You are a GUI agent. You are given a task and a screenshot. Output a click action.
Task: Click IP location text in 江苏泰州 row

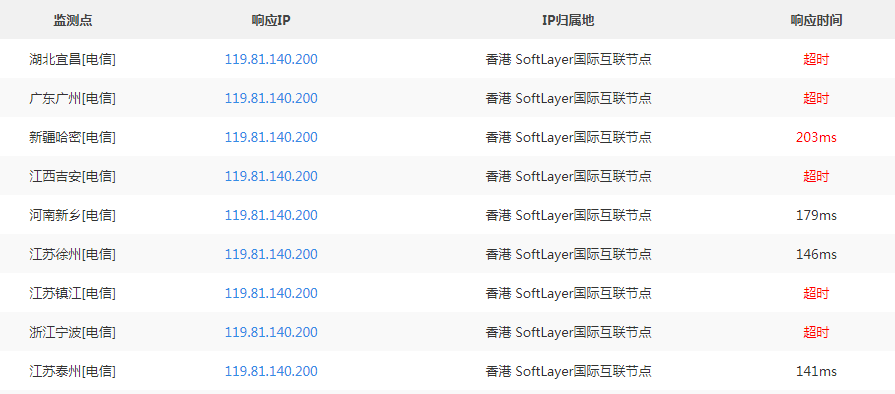(x=569, y=371)
